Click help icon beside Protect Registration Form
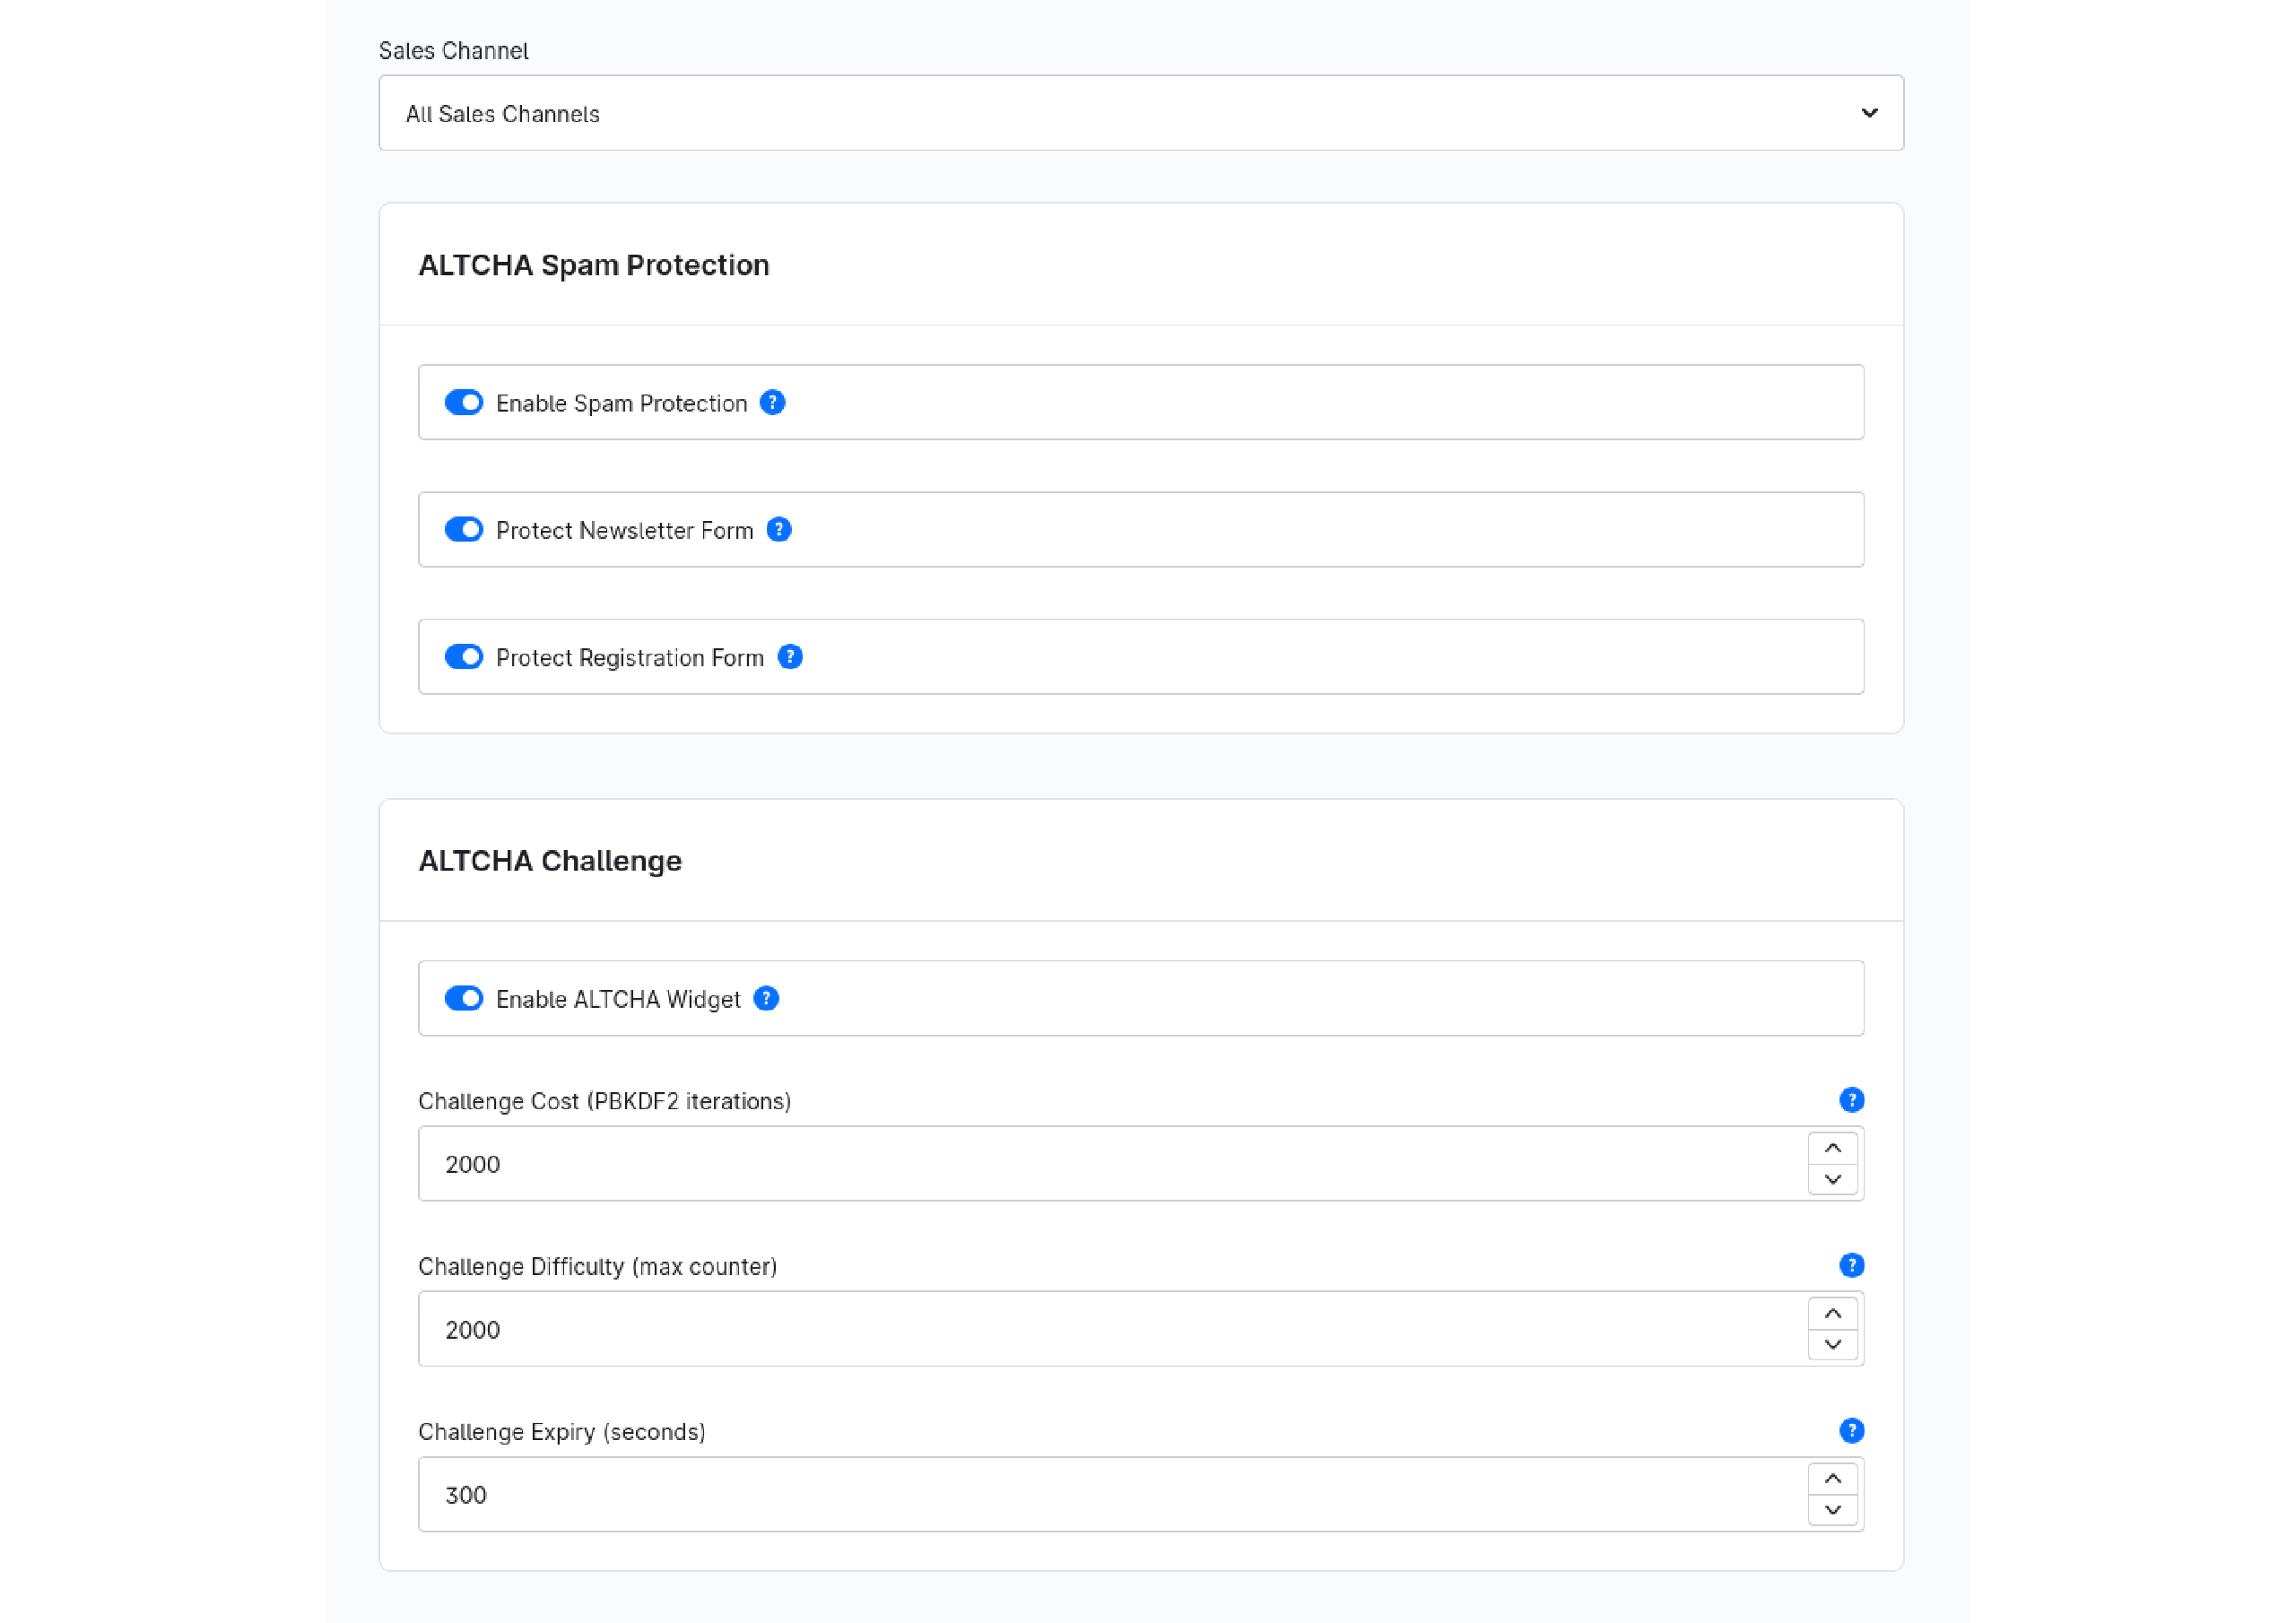The image size is (2296, 1623). (x=790, y=656)
